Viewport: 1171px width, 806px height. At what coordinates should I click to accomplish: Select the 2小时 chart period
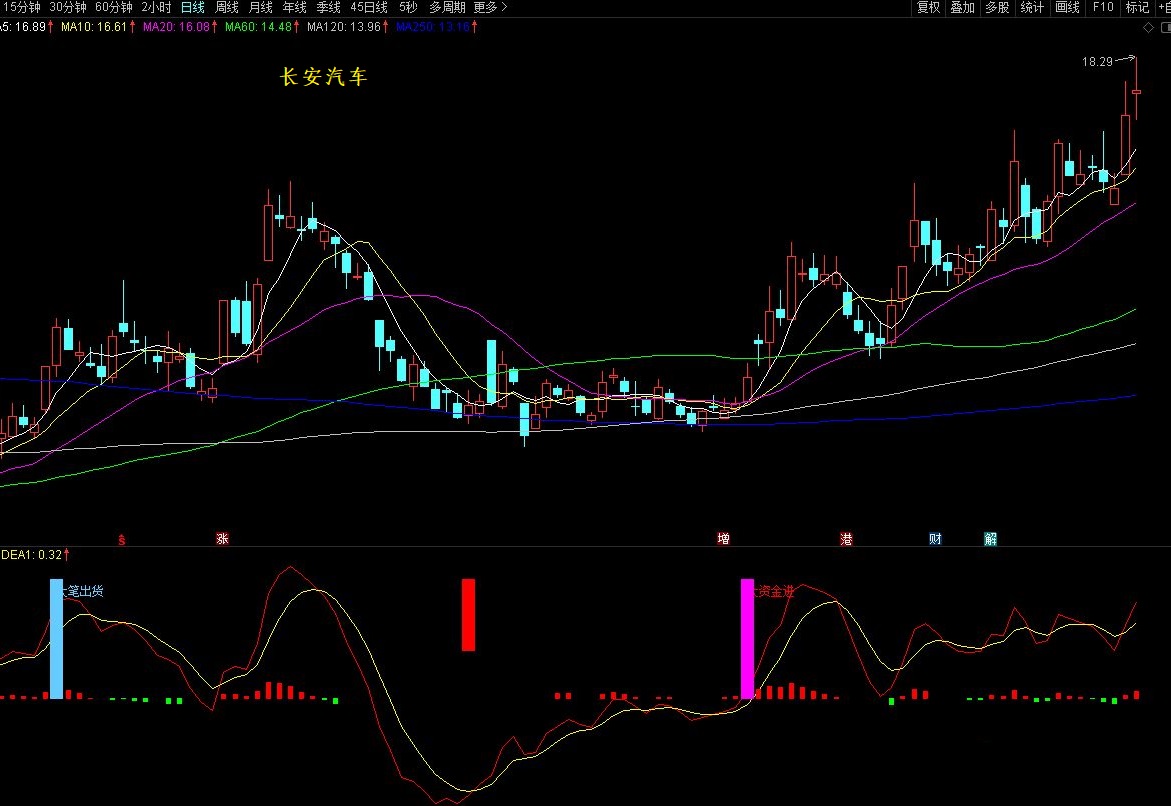tap(156, 7)
